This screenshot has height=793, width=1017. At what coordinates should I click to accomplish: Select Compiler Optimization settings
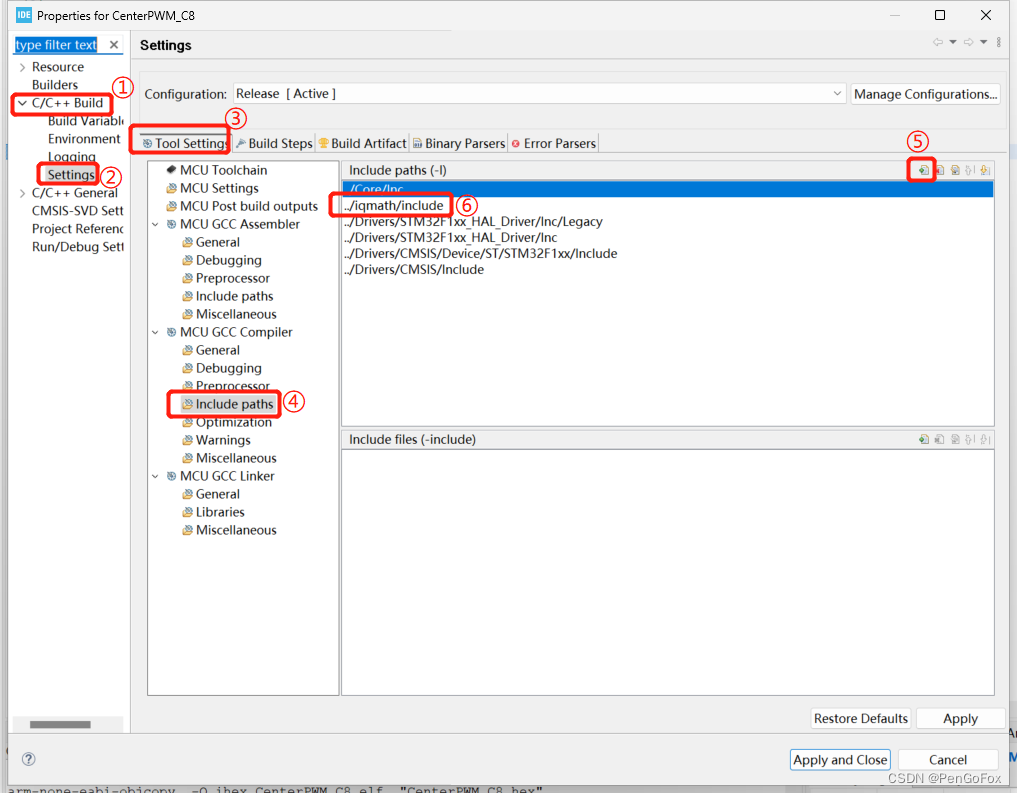pyautogui.click(x=227, y=422)
